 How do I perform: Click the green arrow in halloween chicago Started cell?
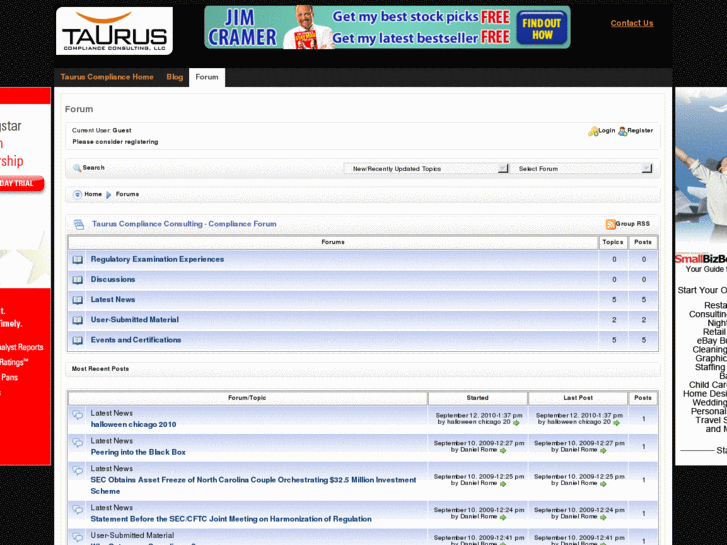pyautogui.click(x=516, y=423)
